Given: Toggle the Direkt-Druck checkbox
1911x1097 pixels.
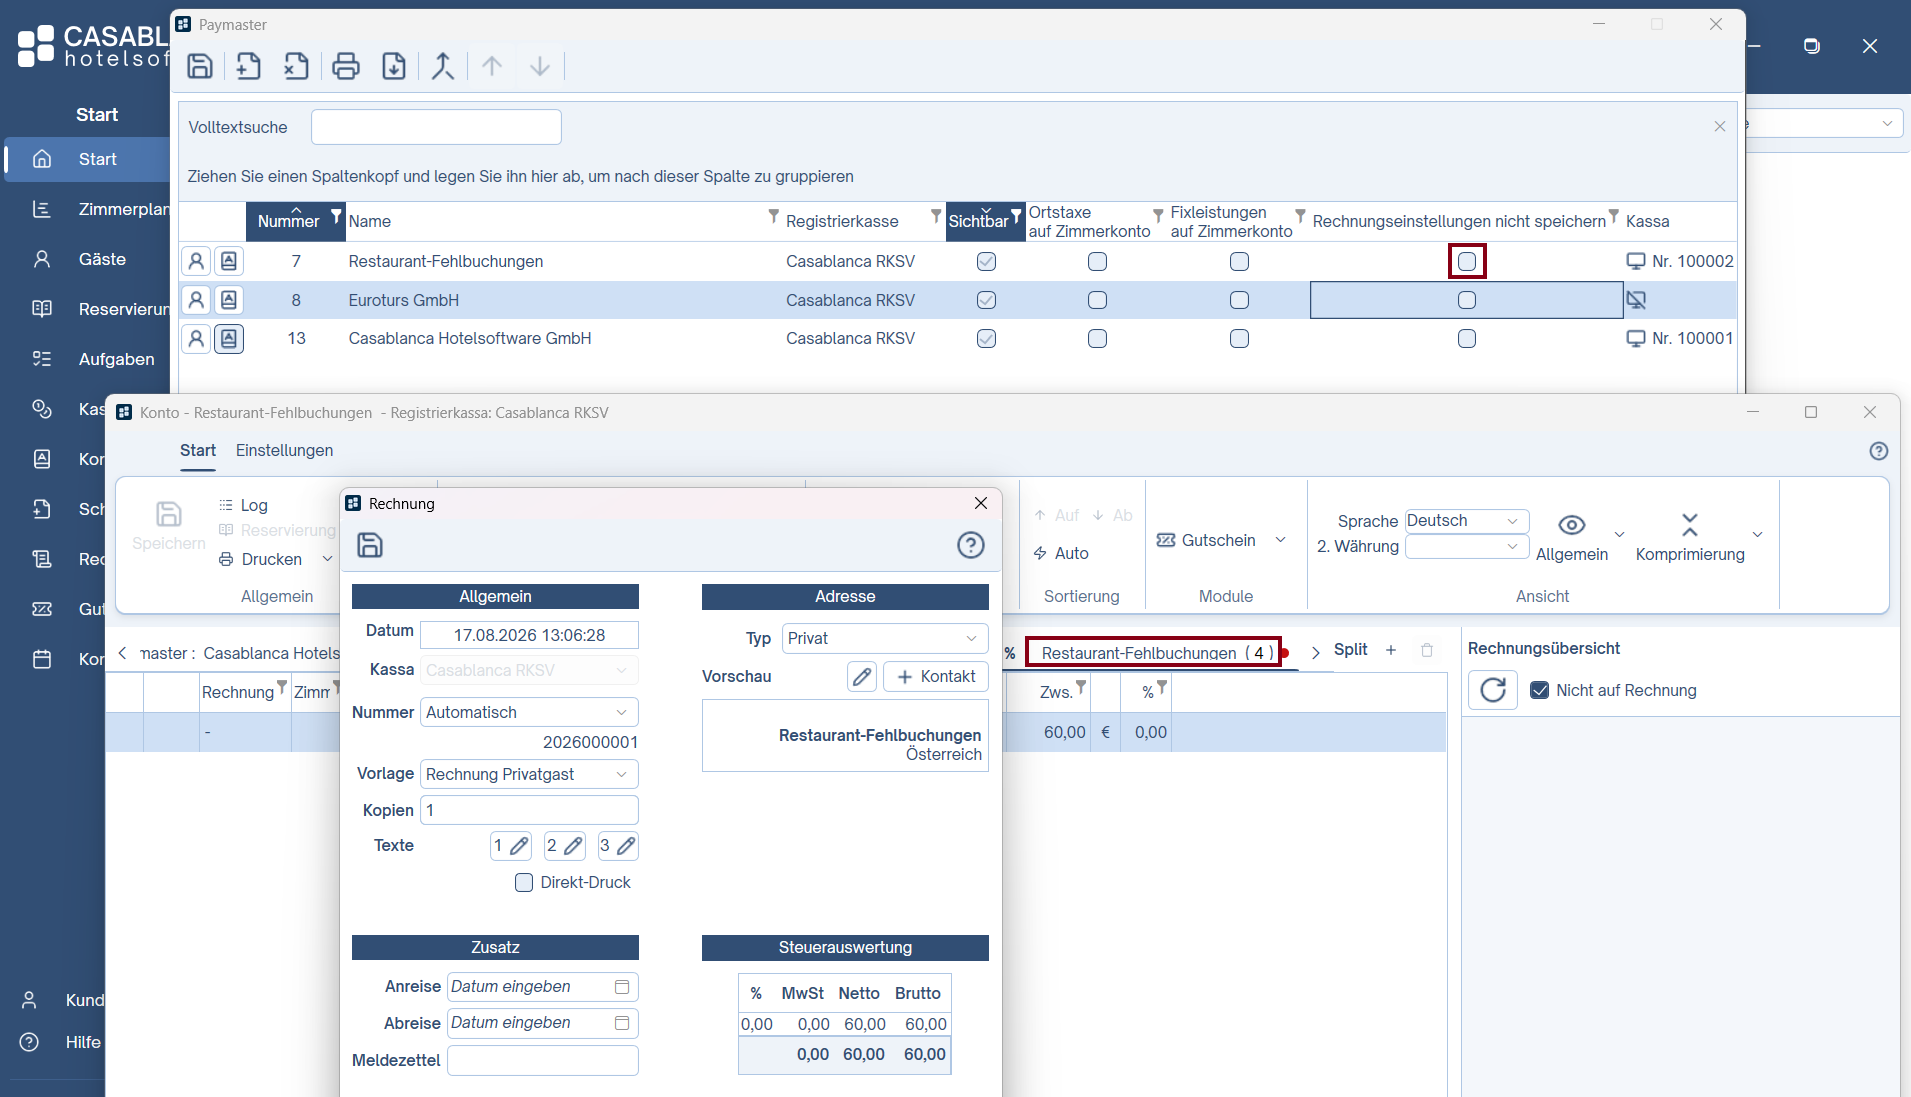Looking at the screenshot, I should [524, 882].
